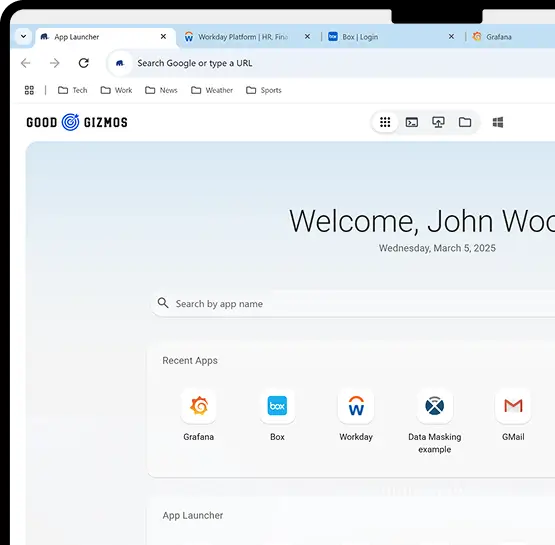Click the screen share desktop icon
The height and width of the screenshot is (545, 555).
438,122
